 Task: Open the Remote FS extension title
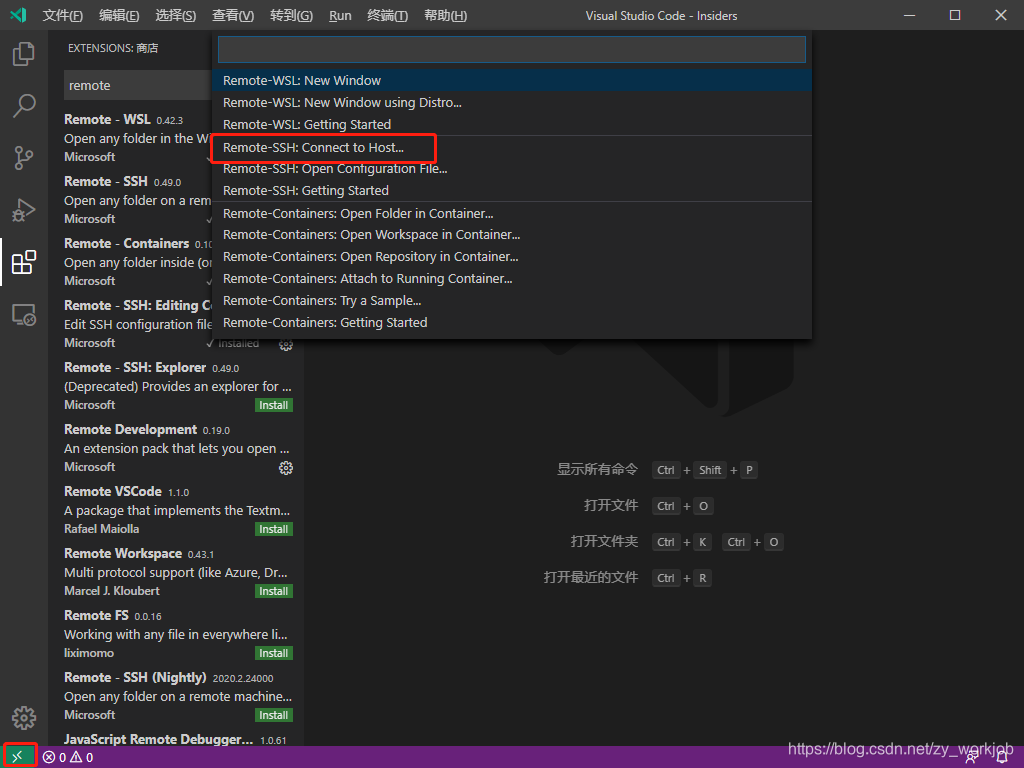(x=96, y=615)
